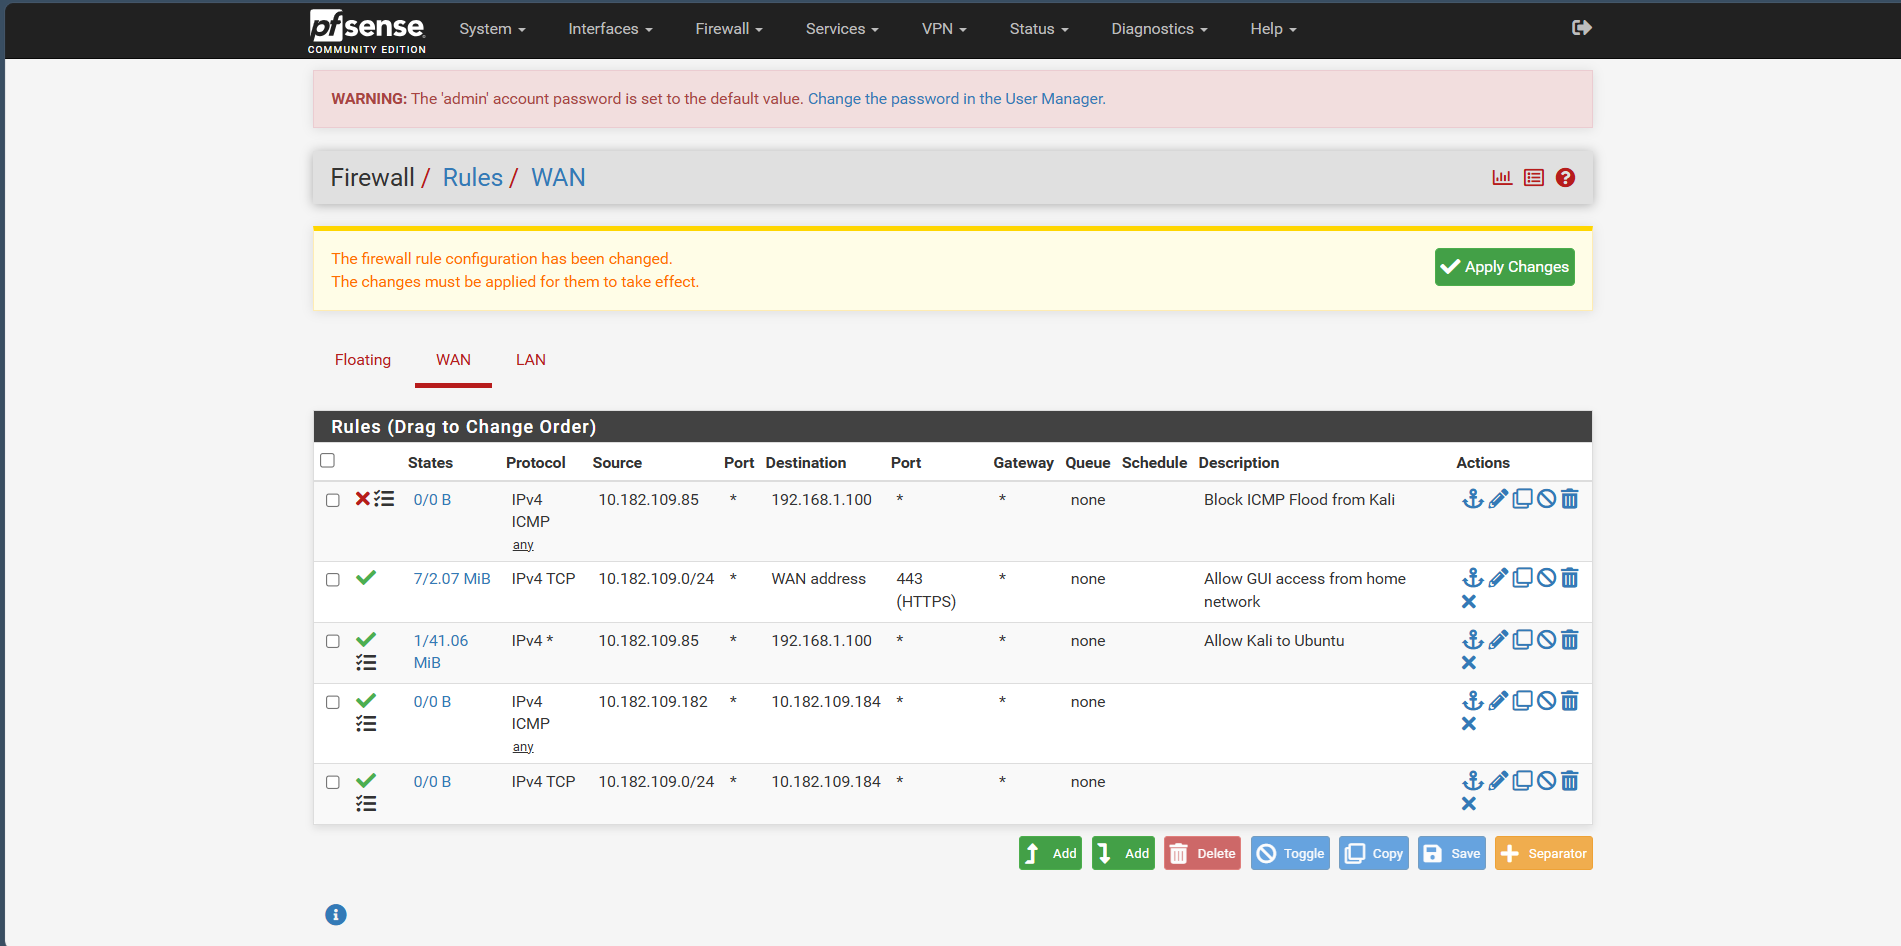This screenshot has height=946, width=1901.
Task: Copy the last IPv4 TCP rule to 10.182.109.184
Action: pyautogui.click(x=1522, y=781)
